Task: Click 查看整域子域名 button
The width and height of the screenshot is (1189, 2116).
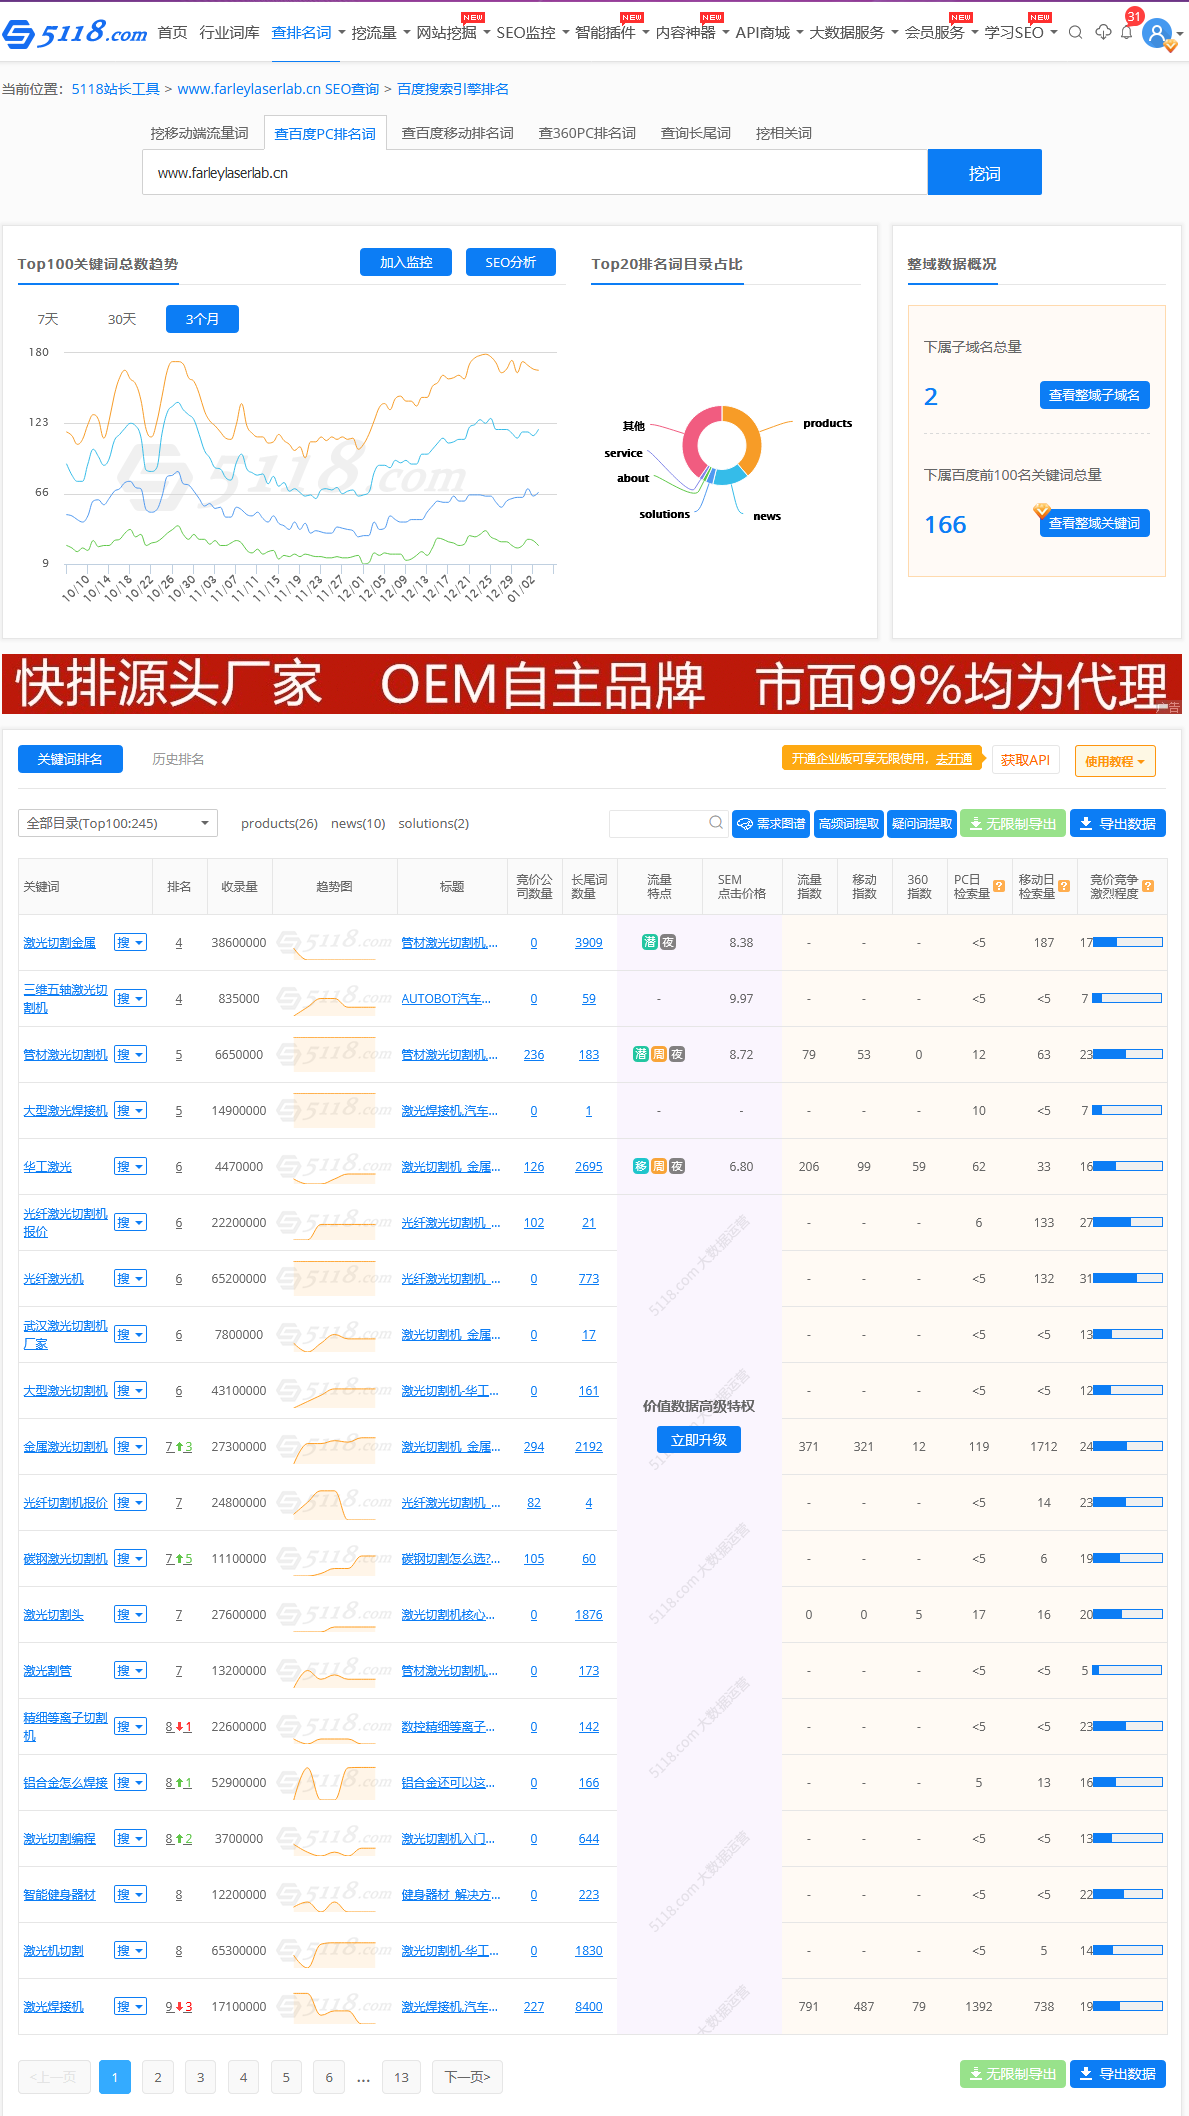Action: click(x=1094, y=395)
